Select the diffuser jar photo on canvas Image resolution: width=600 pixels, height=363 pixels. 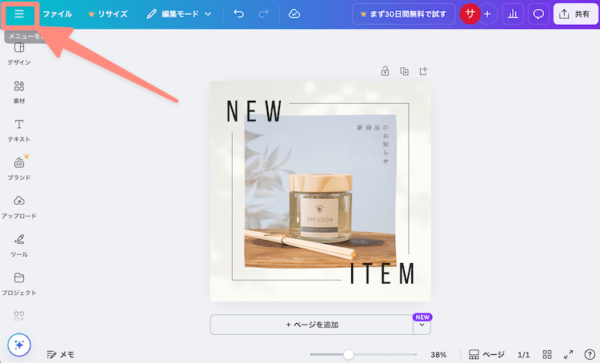click(x=320, y=191)
